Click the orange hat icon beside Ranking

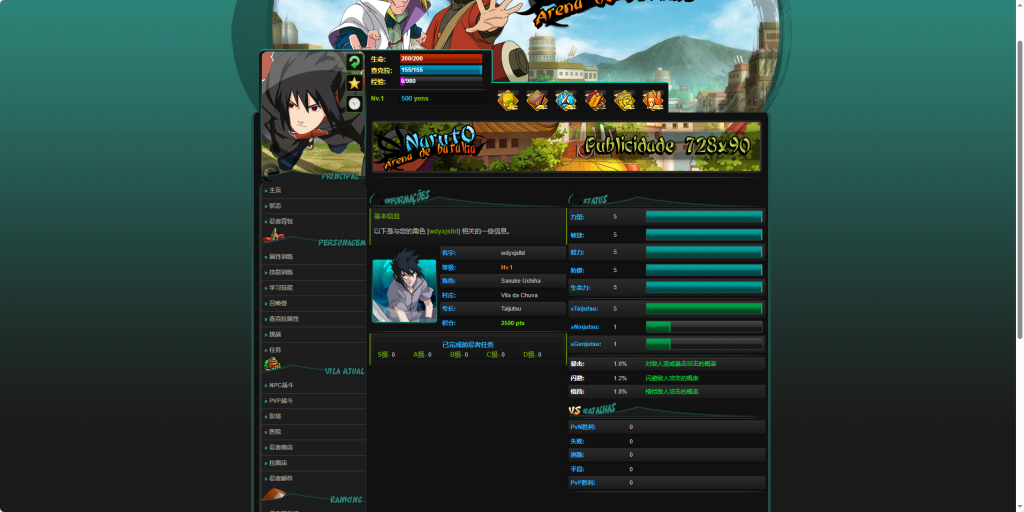click(274, 494)
